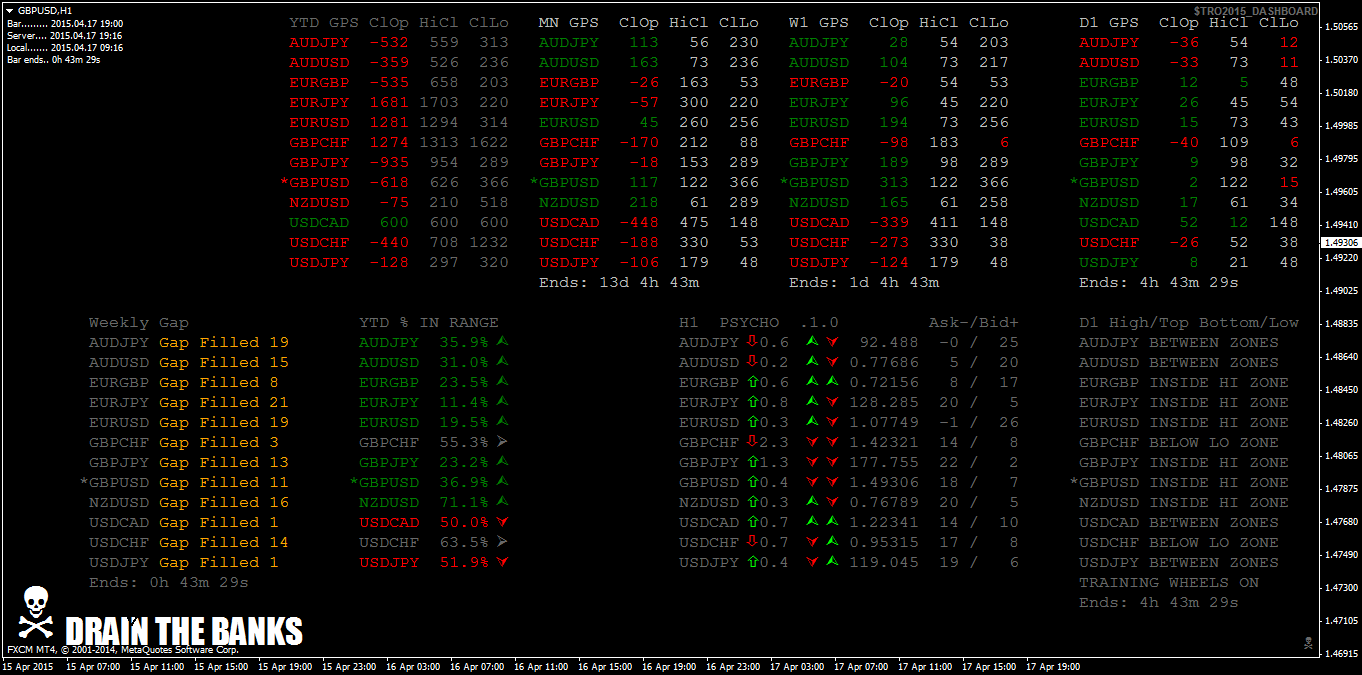1362x675 pixels.
Task: Click the text Ends: 0h 43m 29s under Weekly Gap
Action: coord(169,582)
